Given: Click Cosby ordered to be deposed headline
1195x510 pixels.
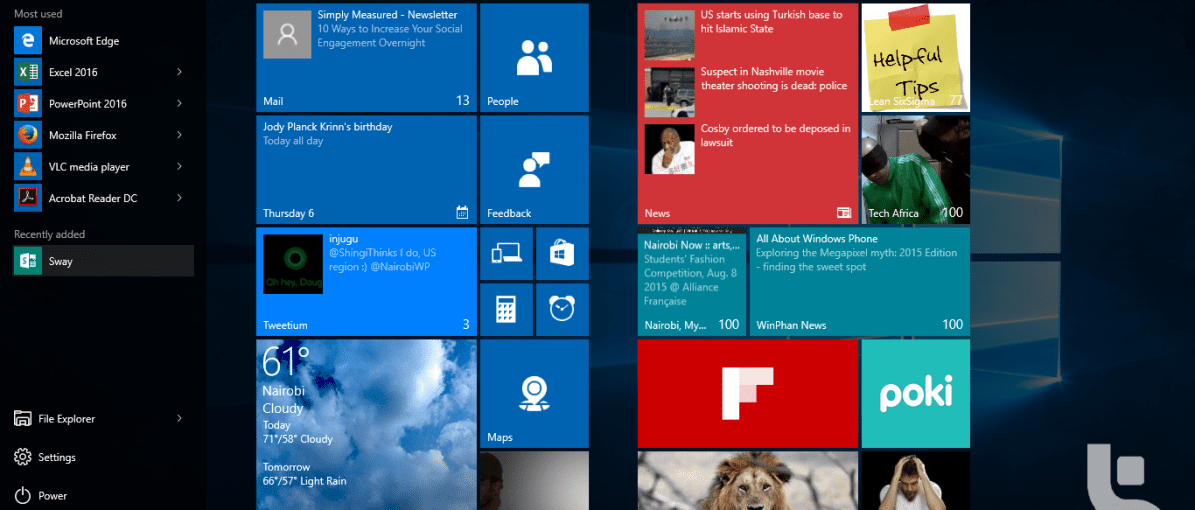Looking at the screenshot, I should point(775,136).
